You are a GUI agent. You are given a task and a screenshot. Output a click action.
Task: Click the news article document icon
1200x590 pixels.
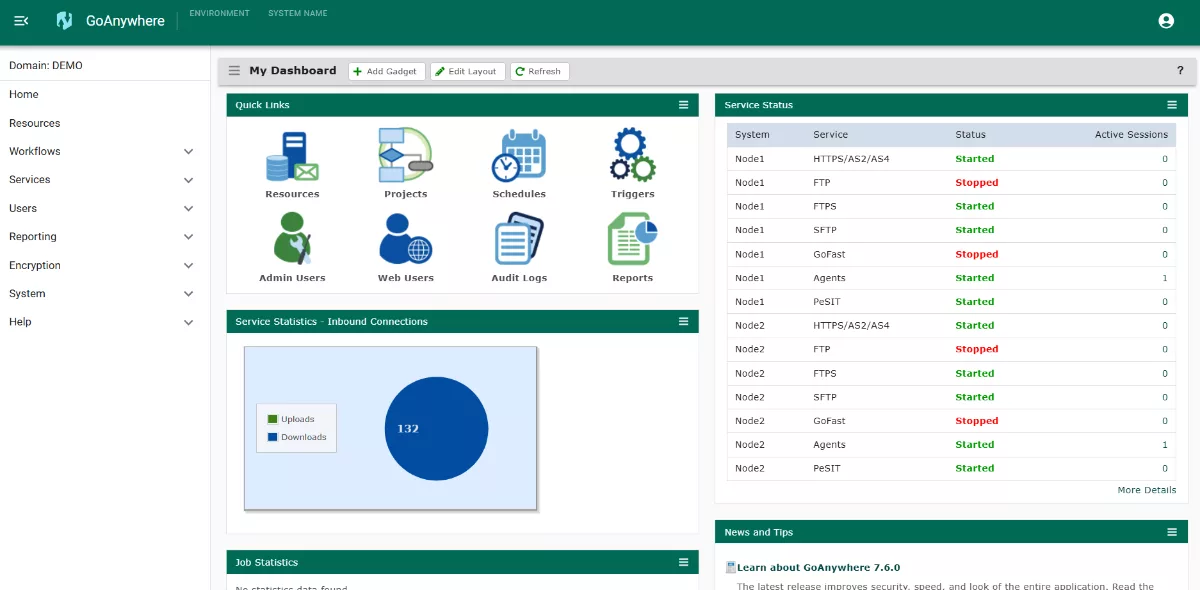[731, 567]
